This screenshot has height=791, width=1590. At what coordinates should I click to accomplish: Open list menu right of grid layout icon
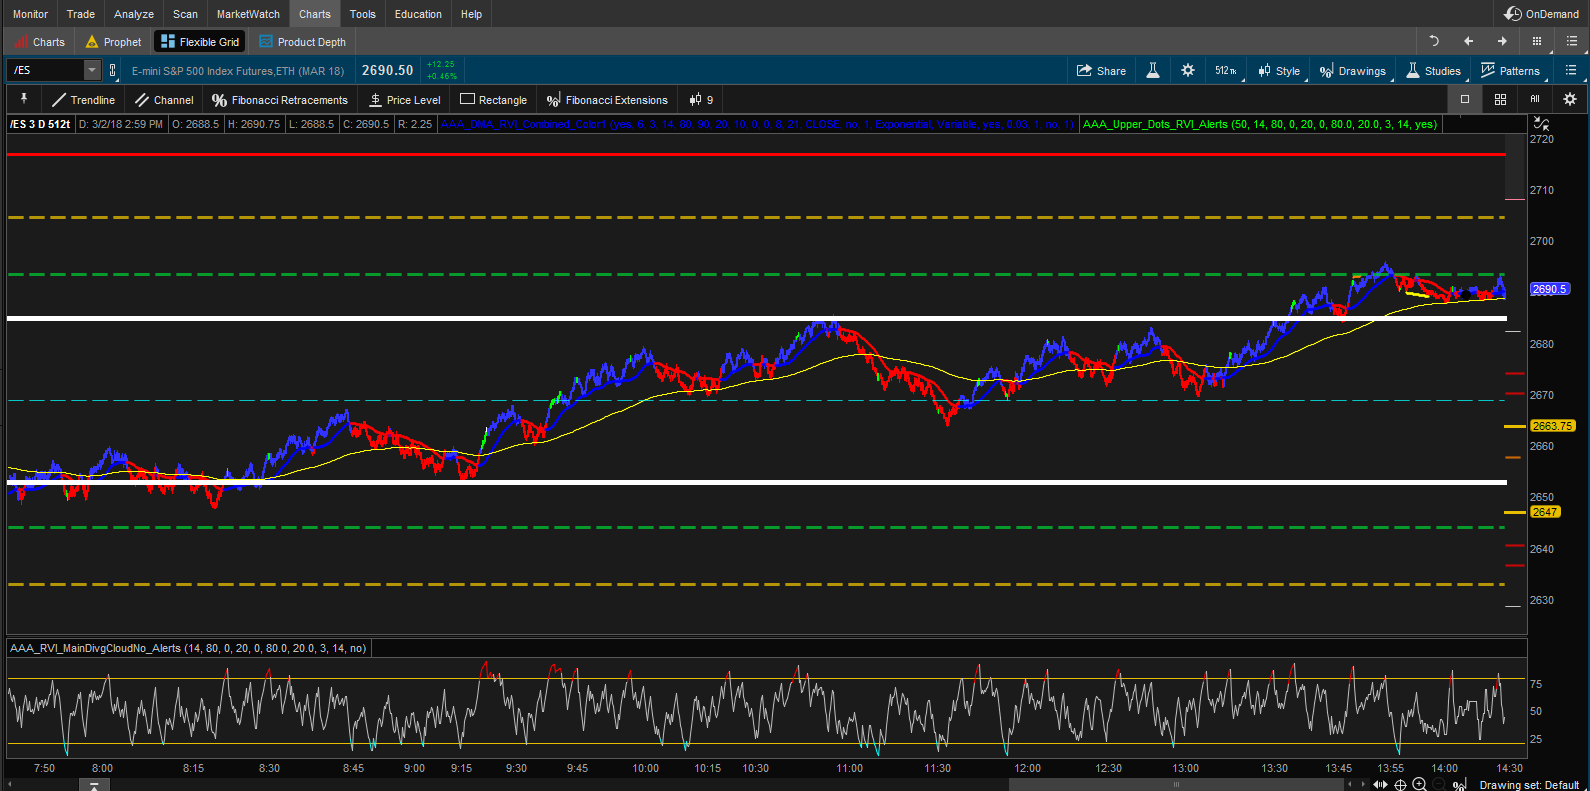pos(1571,41)
